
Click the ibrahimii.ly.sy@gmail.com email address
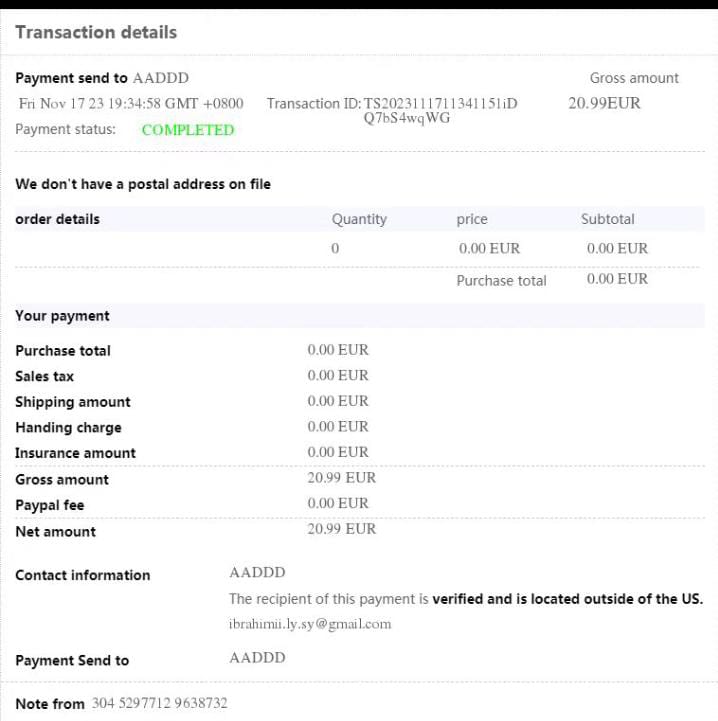point(310,624)
